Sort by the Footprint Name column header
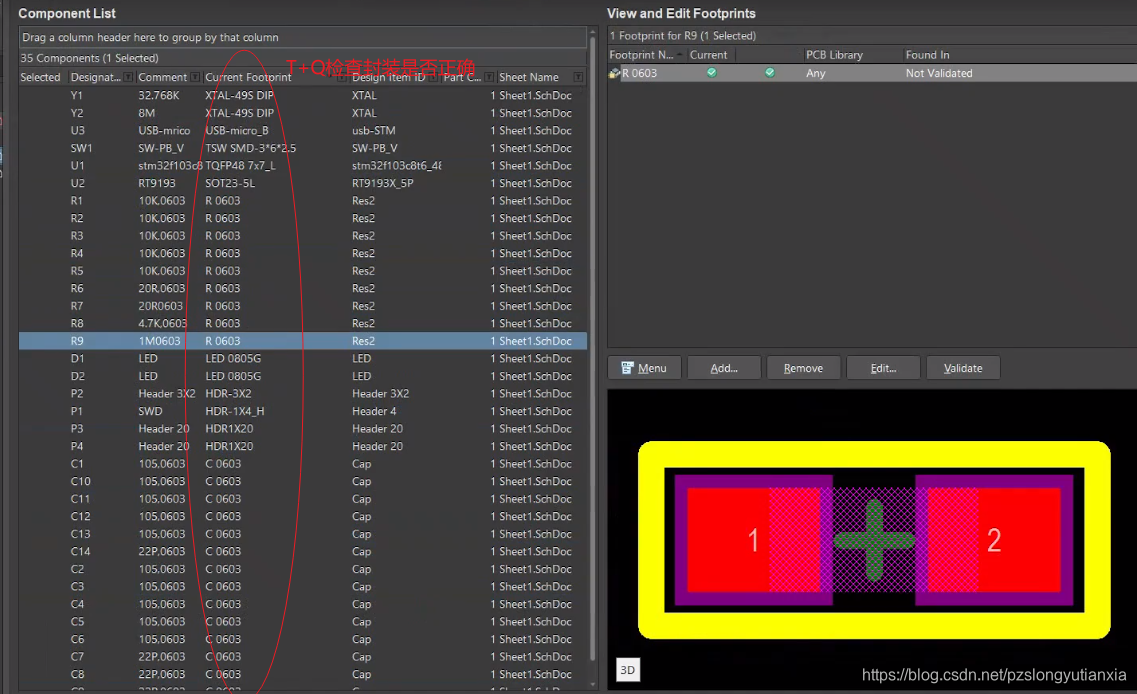The width and height of the screenshot is (1137, 694). point(642,54)
